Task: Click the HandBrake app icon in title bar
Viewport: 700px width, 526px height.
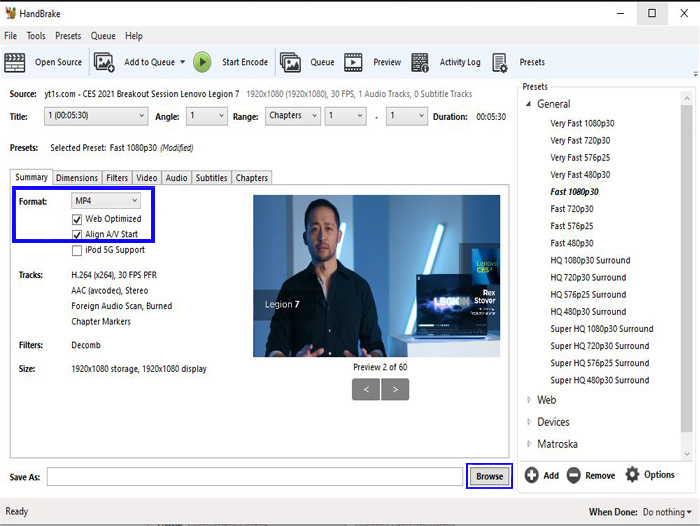Action: coord(10,13)
